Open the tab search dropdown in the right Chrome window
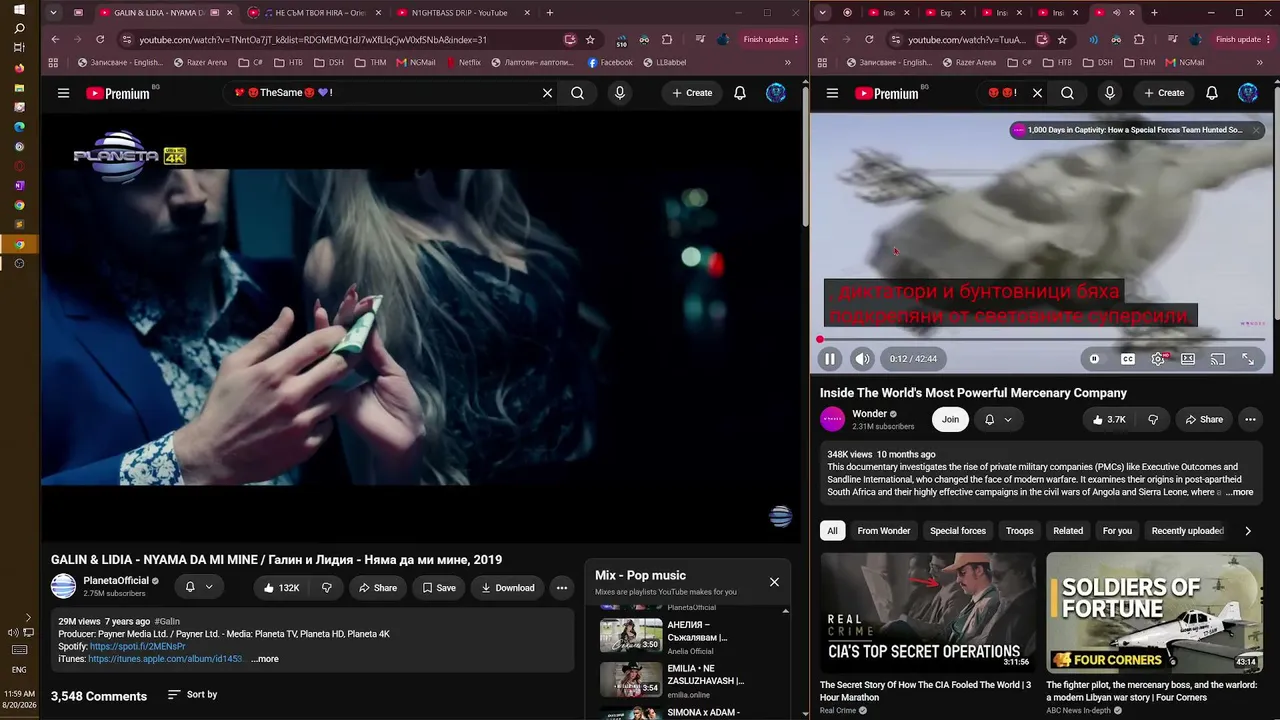1280x720 pixels. coord(822,13)
